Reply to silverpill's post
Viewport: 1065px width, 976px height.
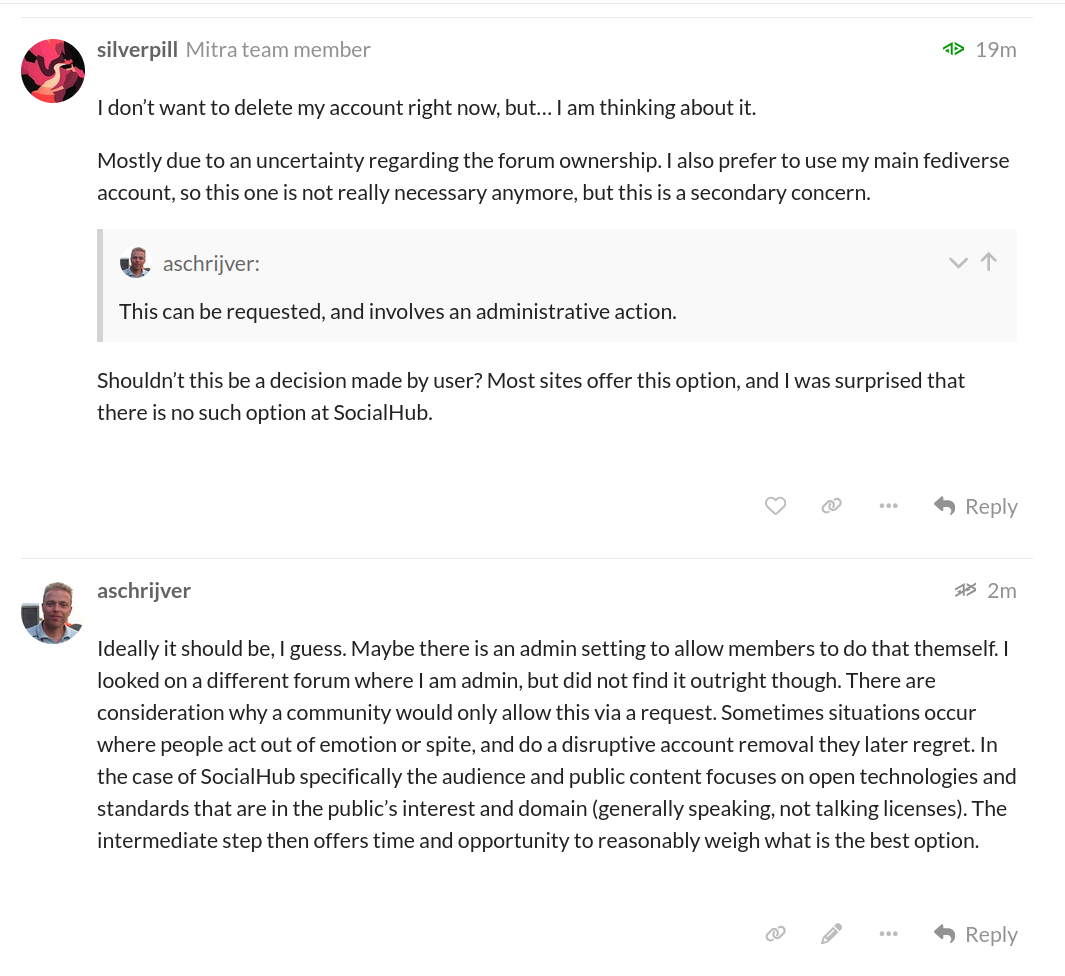pos(976,506)
